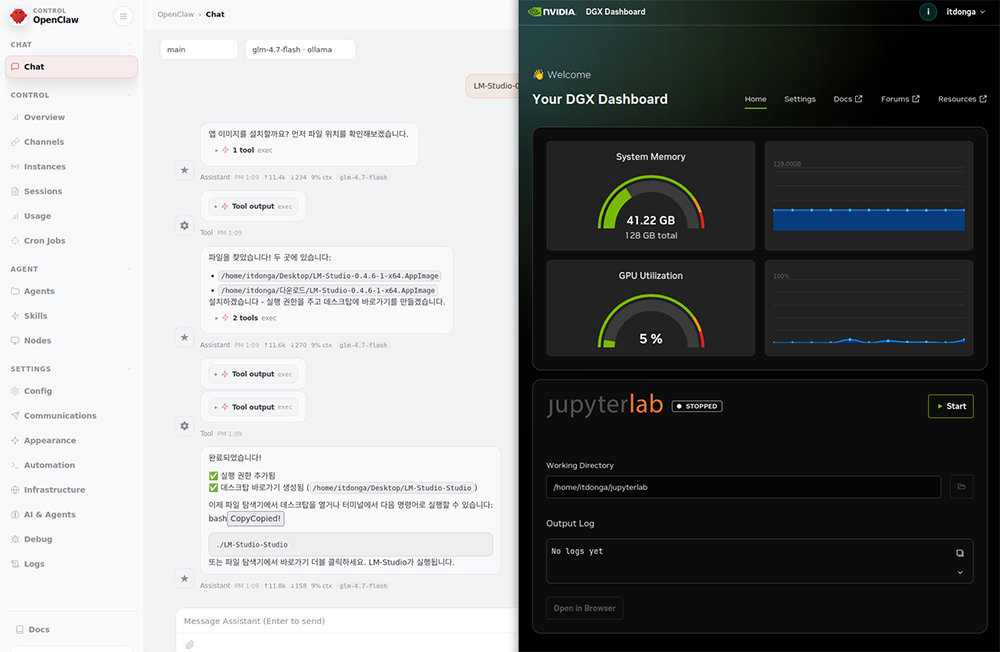Expand the Output Log chevron
This screenshot has width=1000, height=652.
click(x=960, y=572)
